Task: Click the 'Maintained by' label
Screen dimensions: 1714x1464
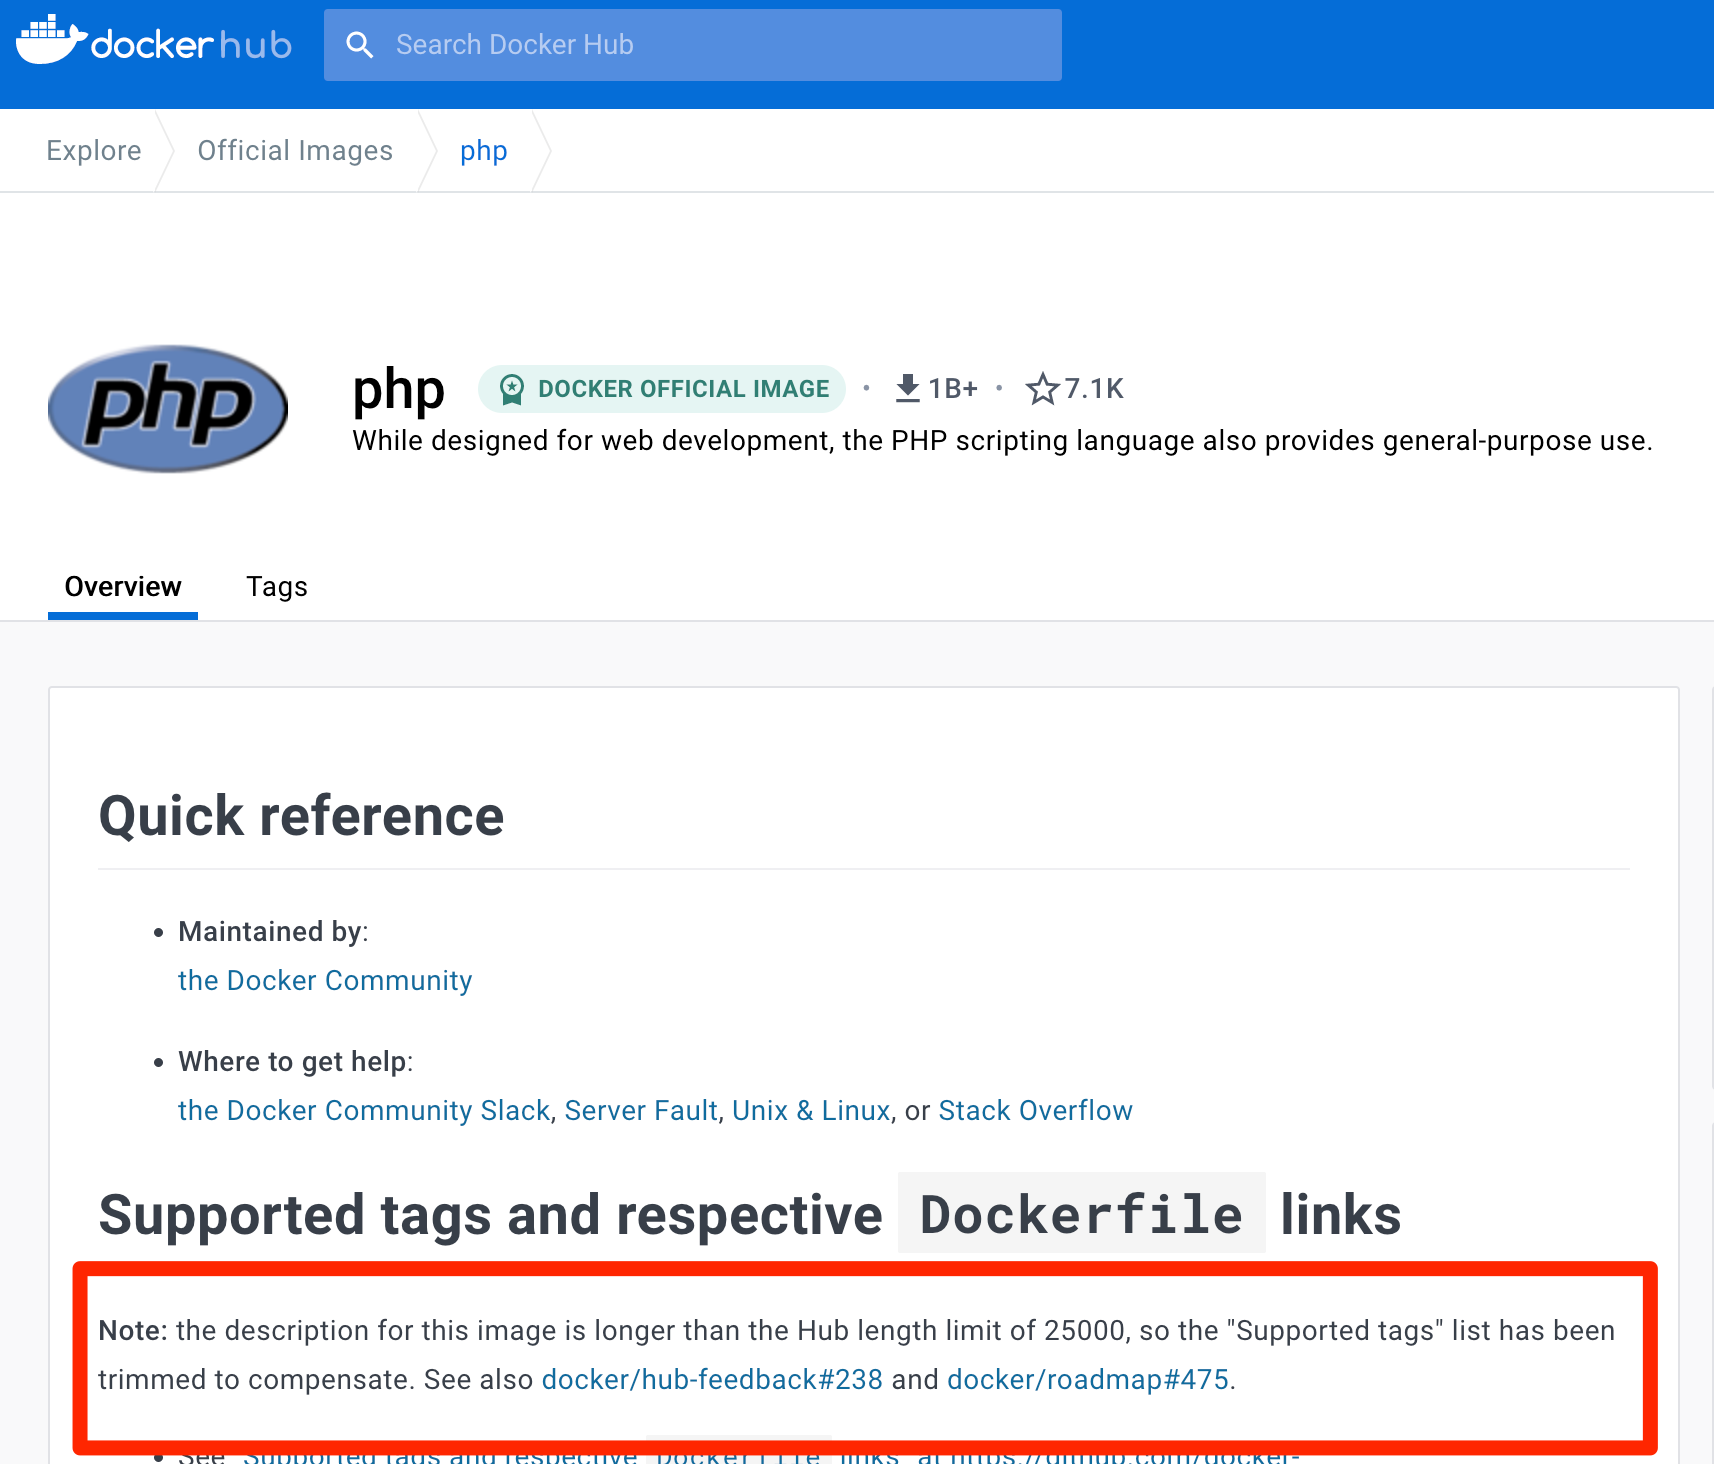Action: [x=273, y=932]
